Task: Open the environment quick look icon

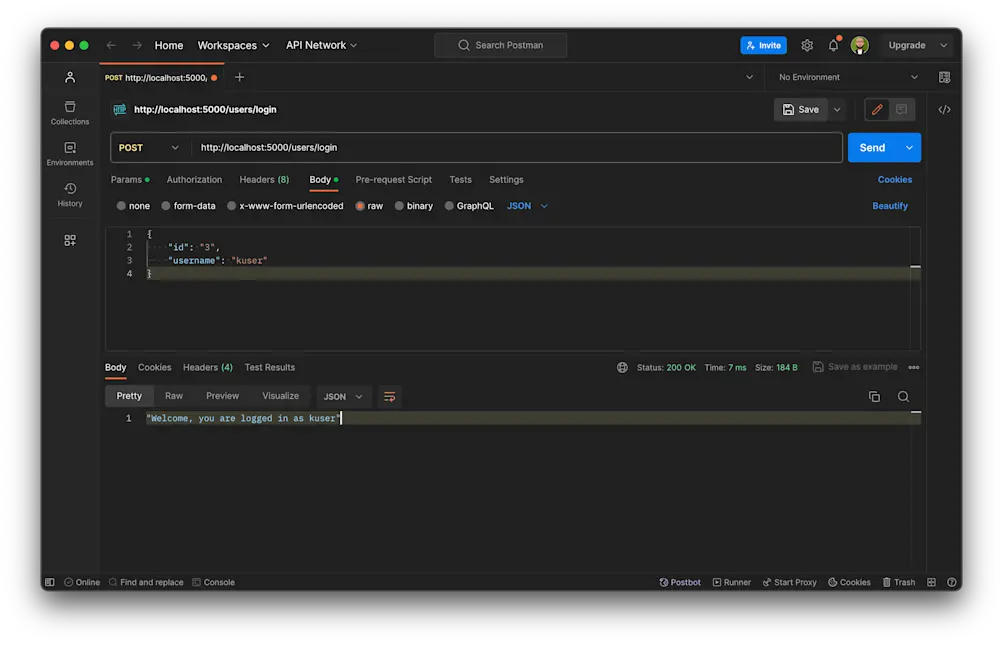Action: [x=944, y=77]
